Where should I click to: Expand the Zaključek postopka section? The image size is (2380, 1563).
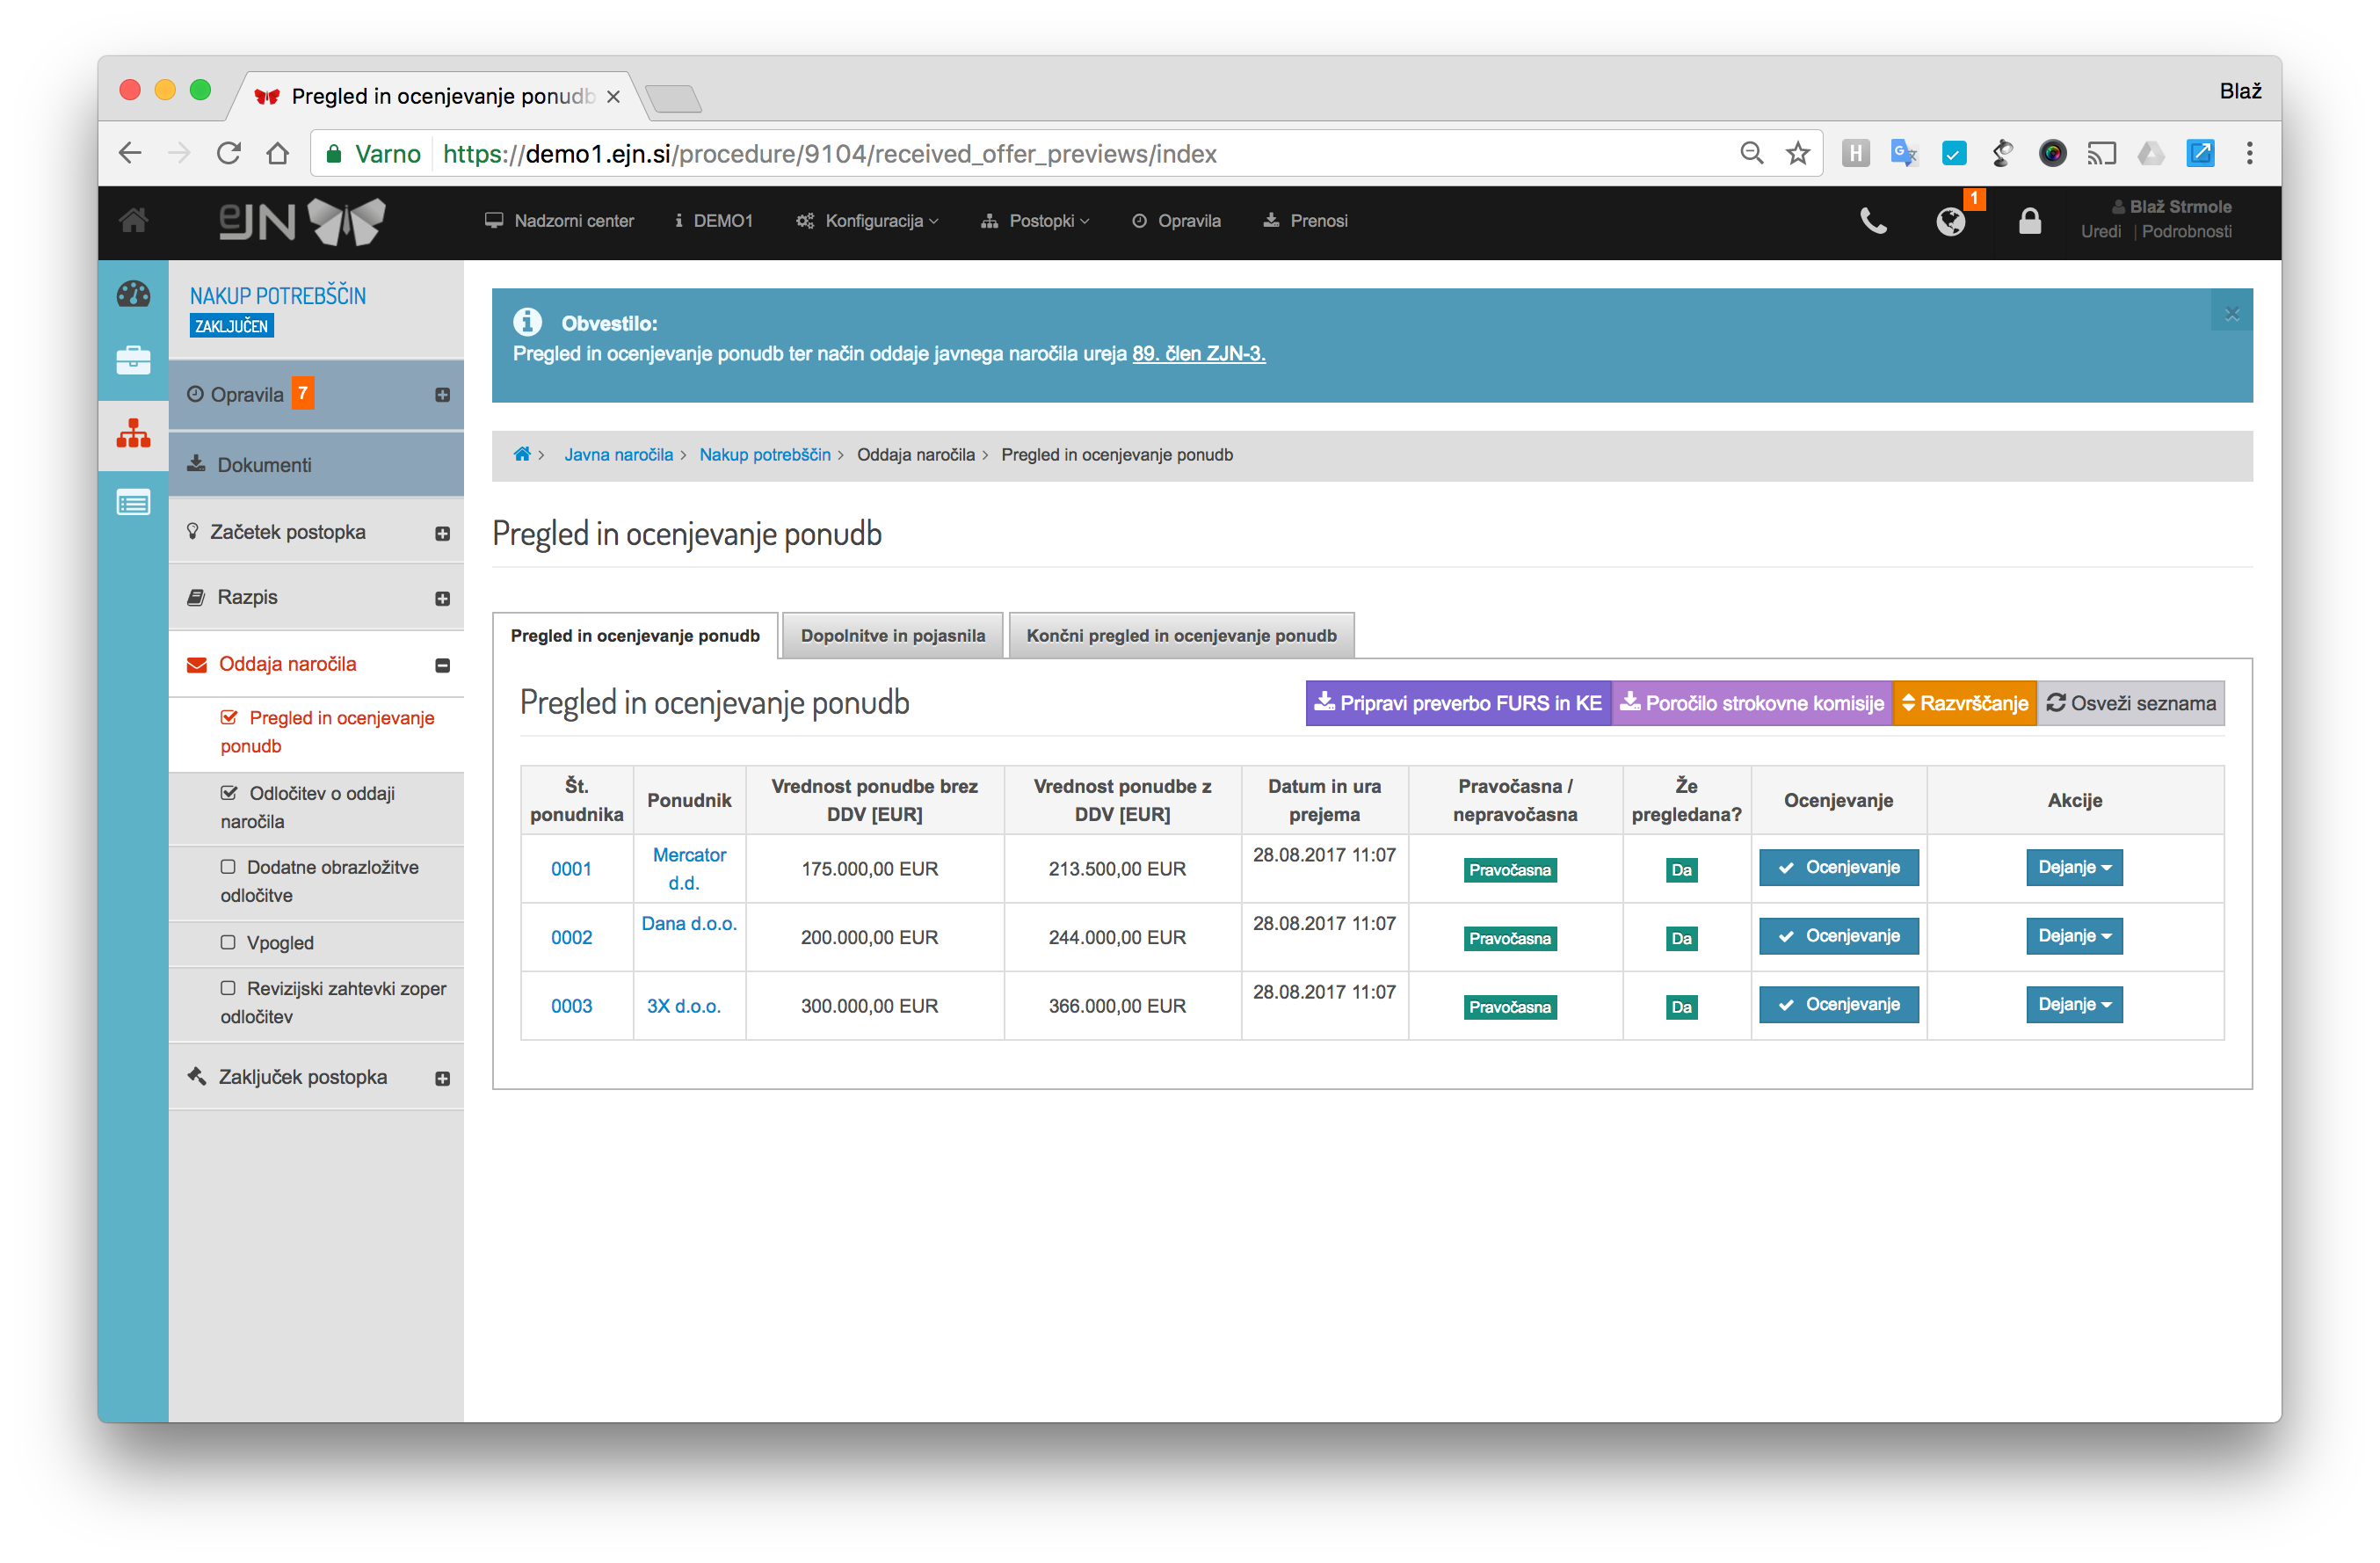click(442, 1078)
